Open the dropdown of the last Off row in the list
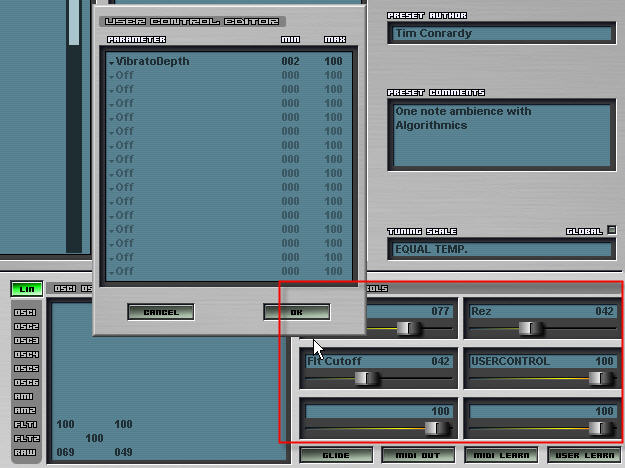This screenshot has height=468, width=625. coord(112,273)
